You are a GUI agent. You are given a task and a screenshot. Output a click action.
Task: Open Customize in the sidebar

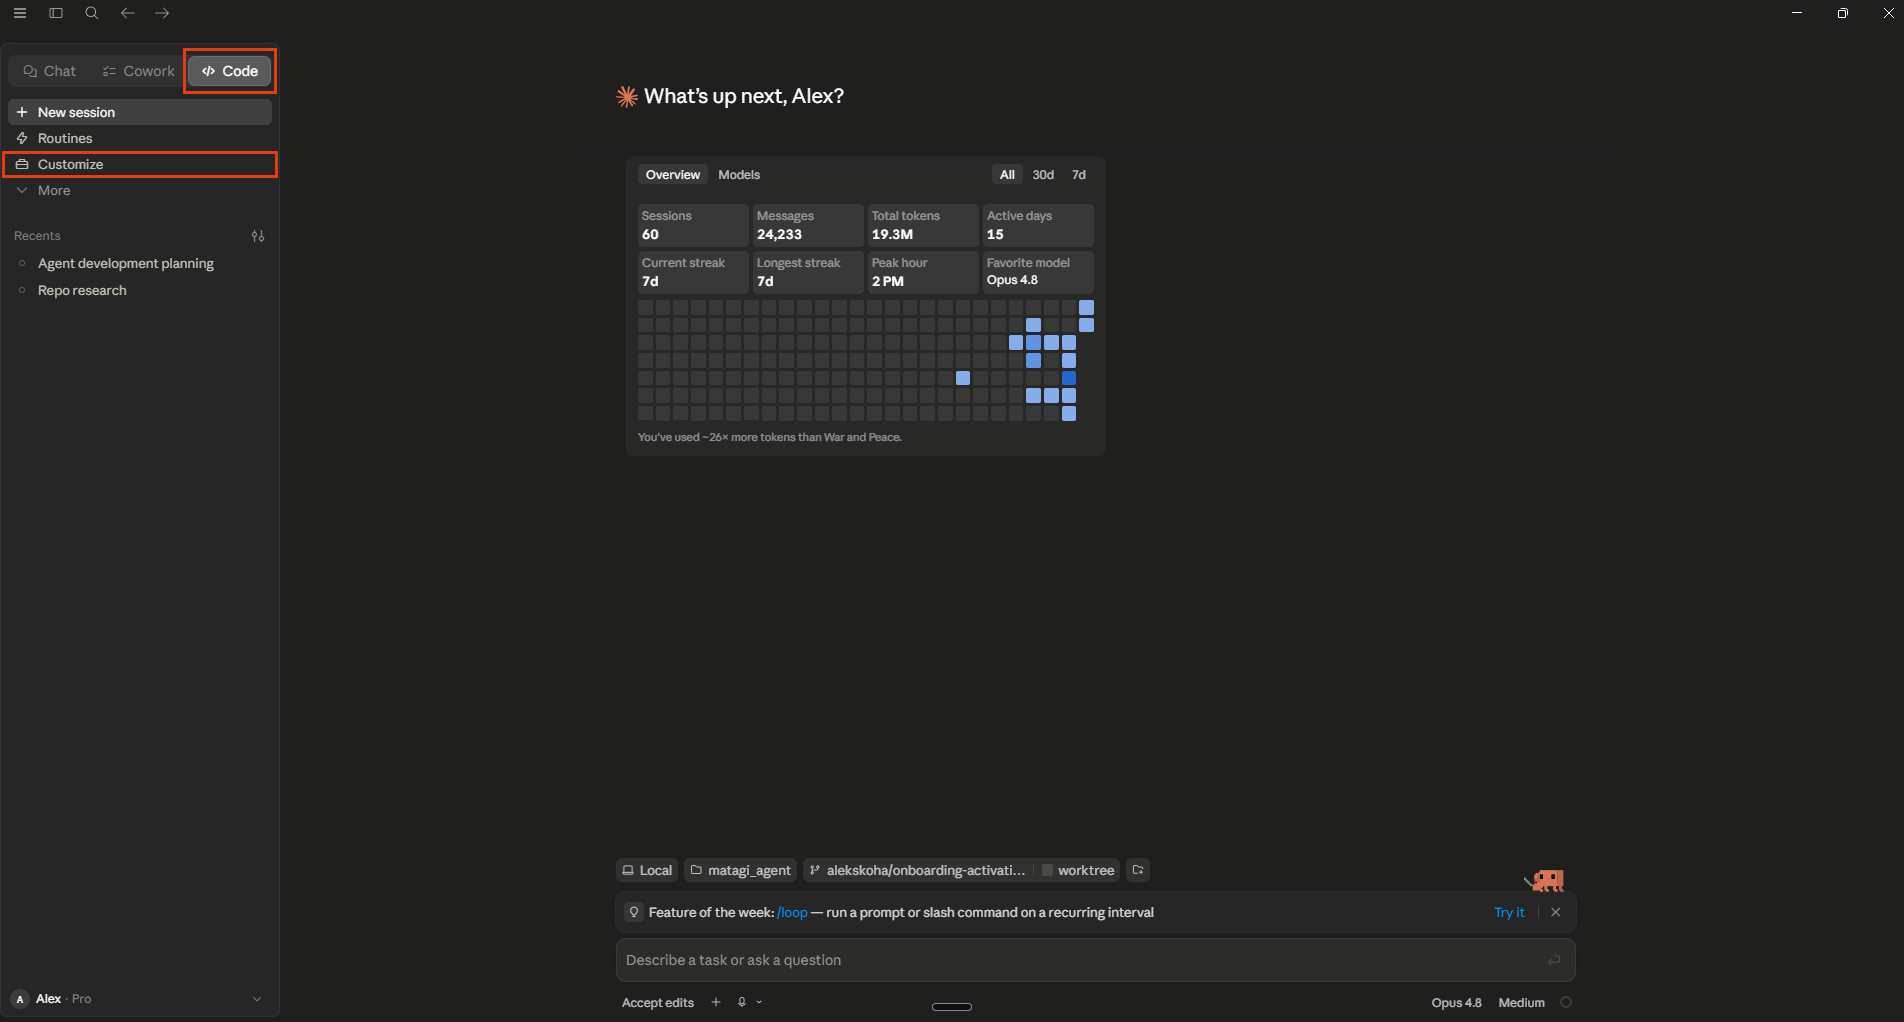pos(140,164)
